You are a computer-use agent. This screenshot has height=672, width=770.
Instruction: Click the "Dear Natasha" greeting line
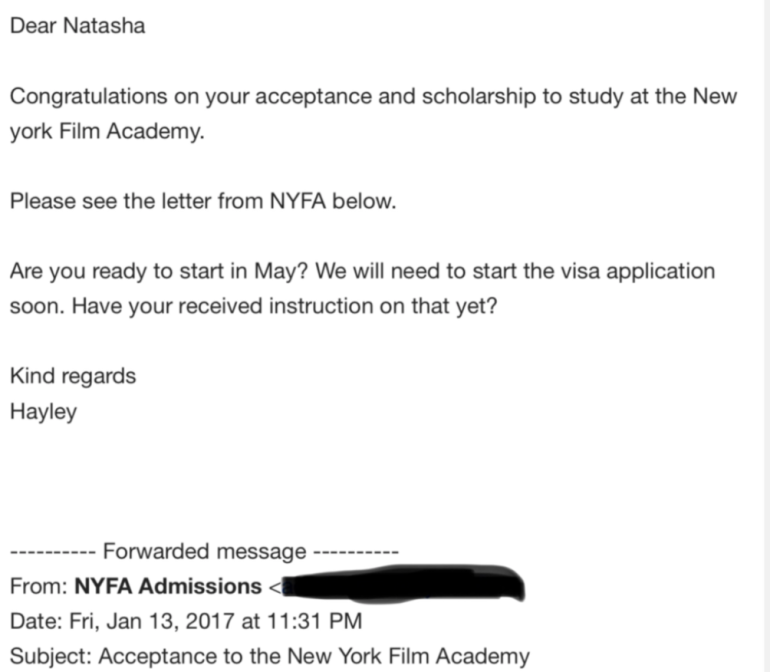[x=78, y=26]
